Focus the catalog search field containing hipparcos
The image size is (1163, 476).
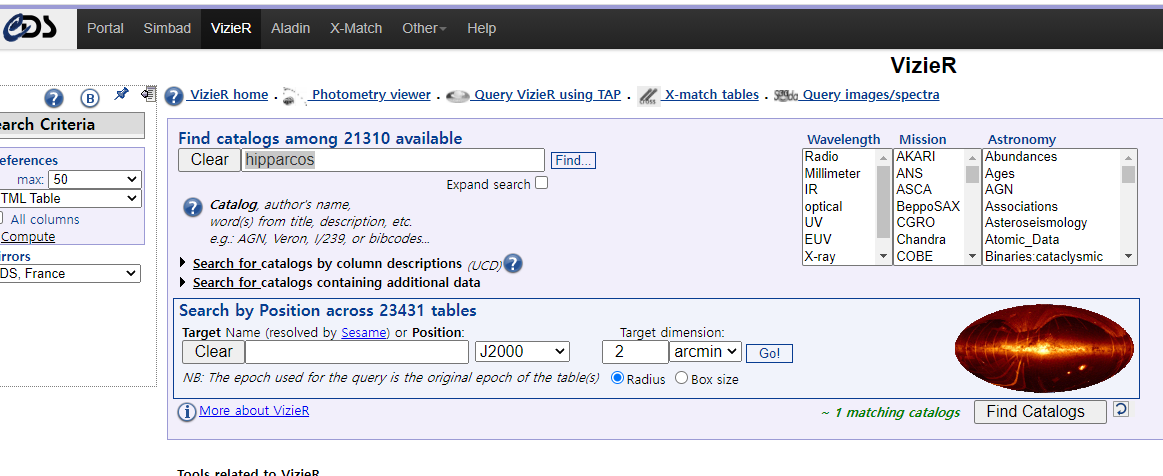click(393, 160)
